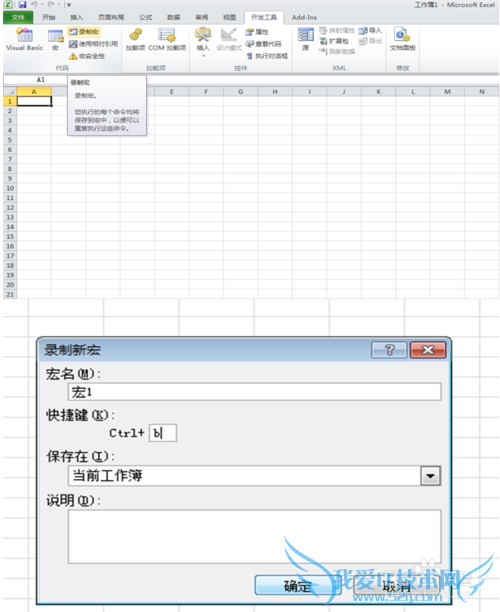Click the Description (说明) text area
Screen dimensions: 500x612
(x=254, y=536)
